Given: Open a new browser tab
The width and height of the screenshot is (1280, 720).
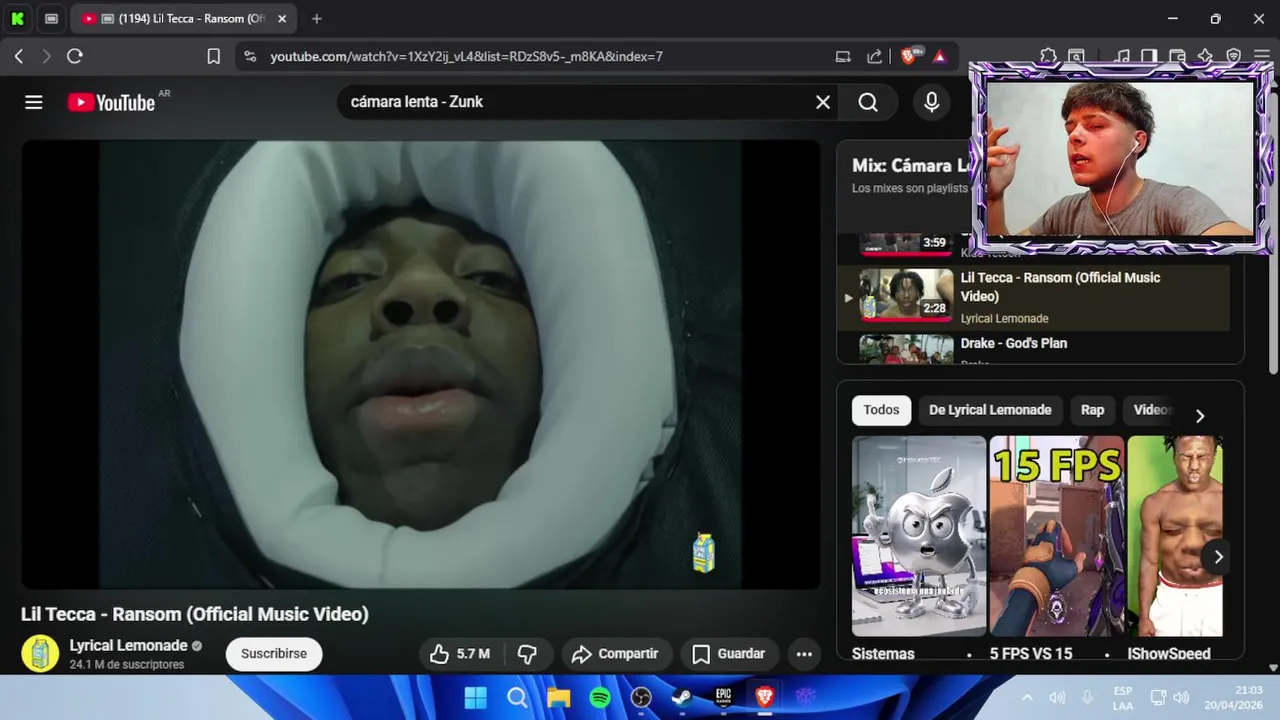Looking at the screenshot, I should click(x=317, y=18).
